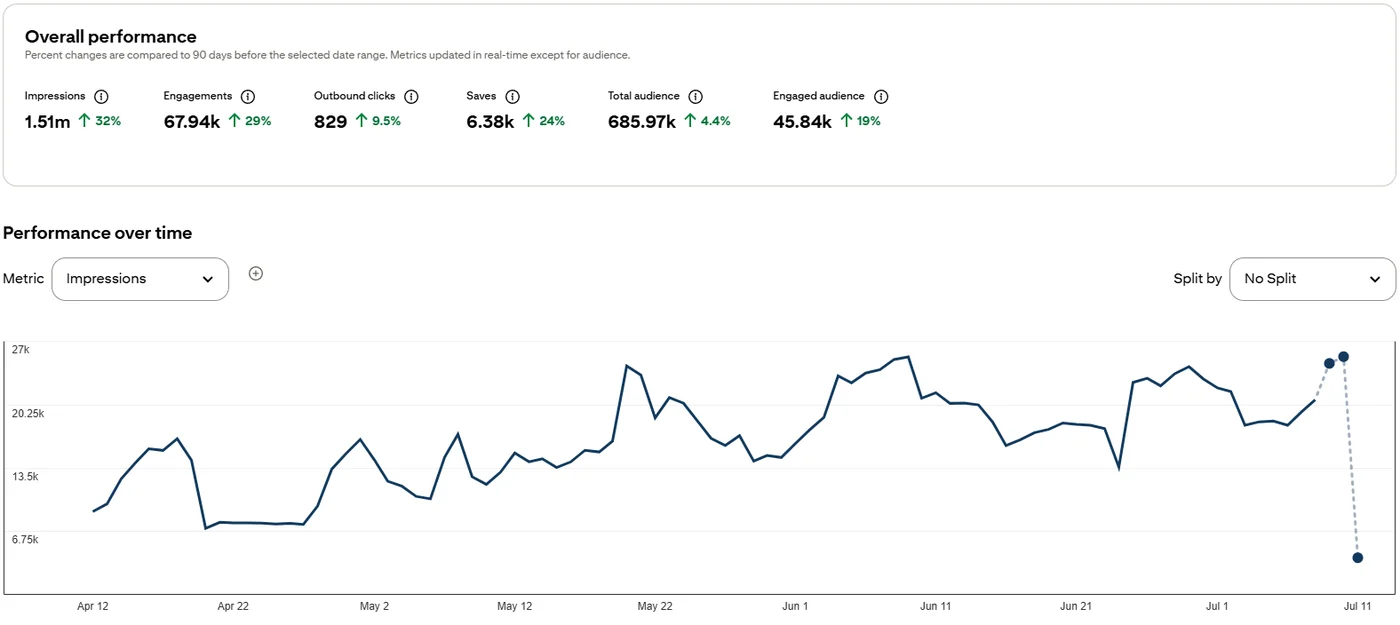Screen dimensions: 1400x625
Task: Open the Metric dropdown showing Impressions
Action: click(x=140, y=279)
